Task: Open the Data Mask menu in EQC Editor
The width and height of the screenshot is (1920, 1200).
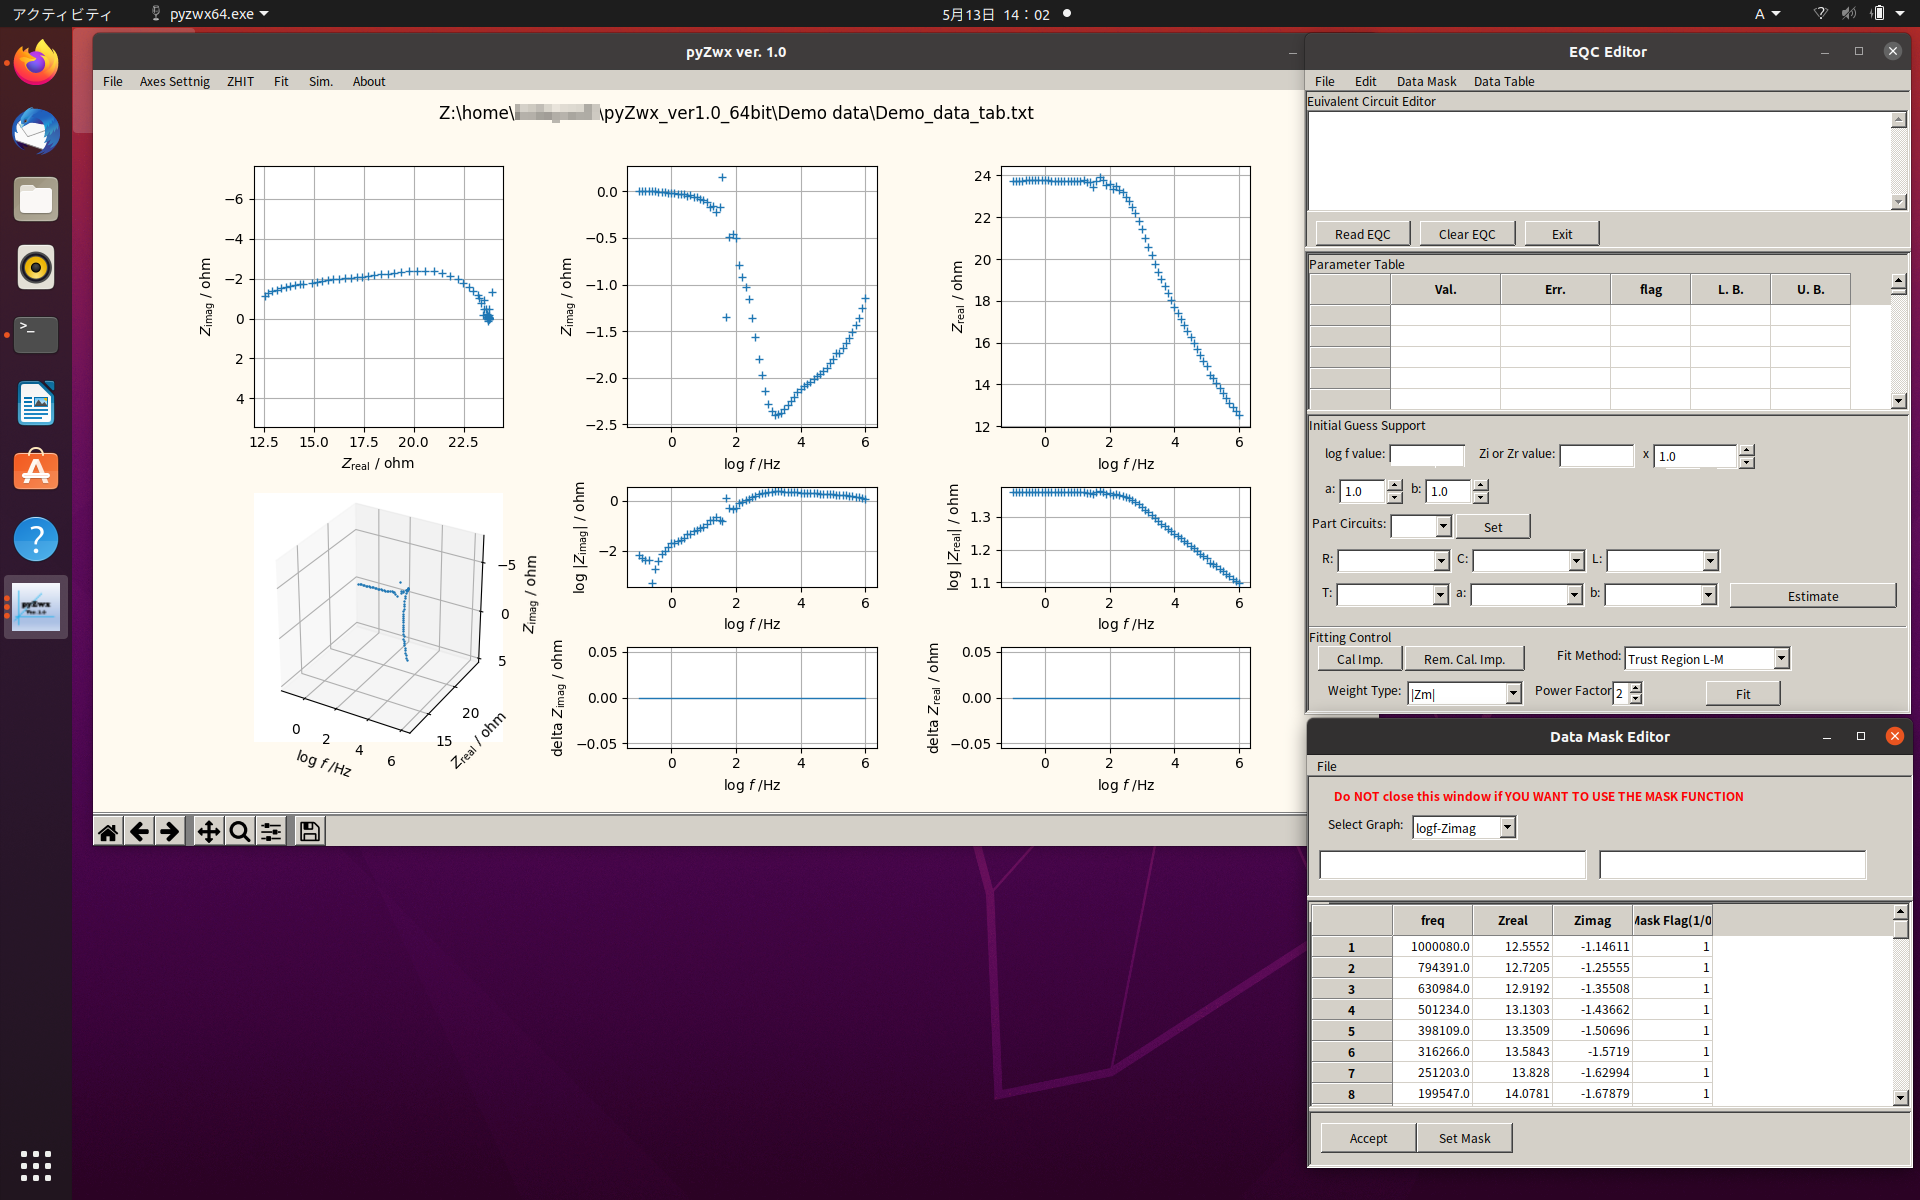Action: coord(1426,82)
